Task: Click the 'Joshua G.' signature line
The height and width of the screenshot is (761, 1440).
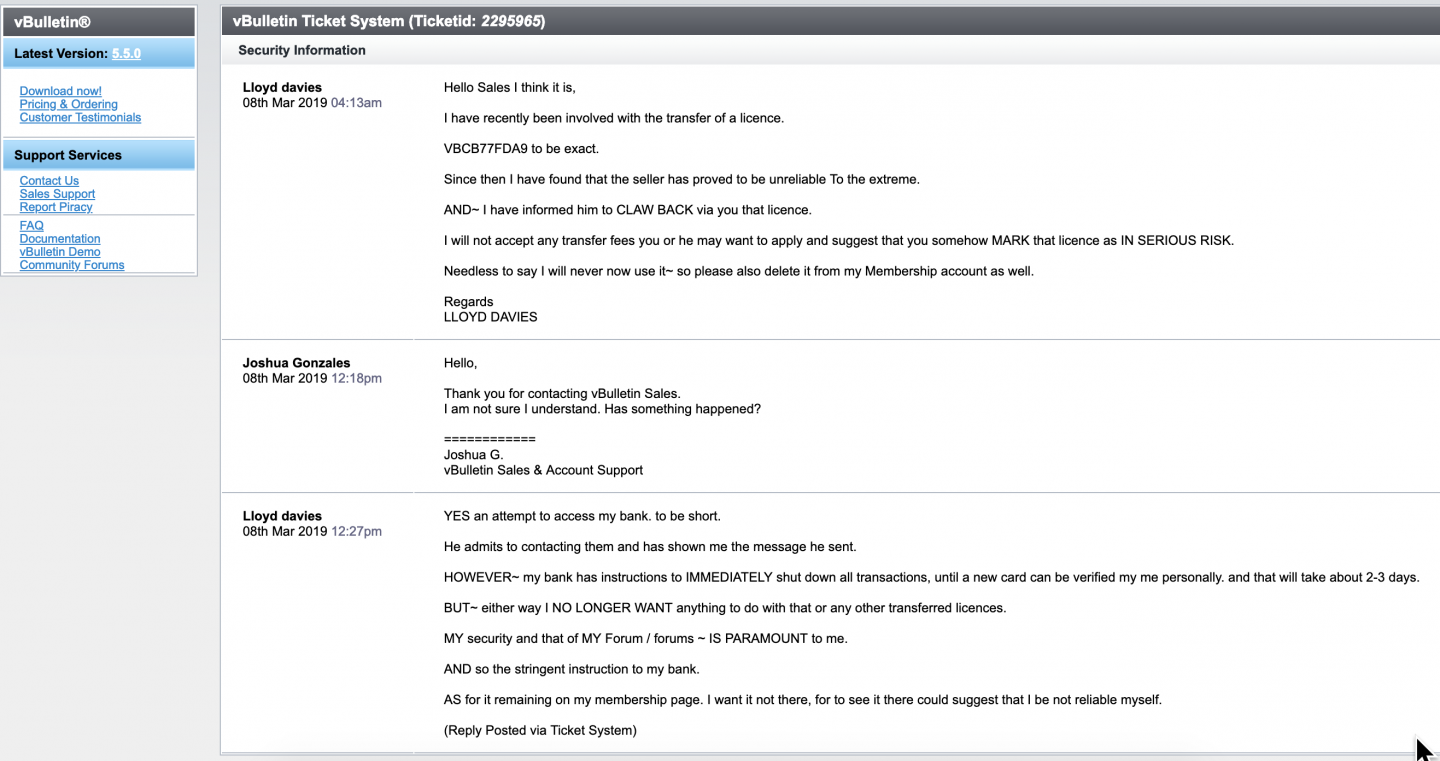Action: pyautogui.click(x=474, y=455)
